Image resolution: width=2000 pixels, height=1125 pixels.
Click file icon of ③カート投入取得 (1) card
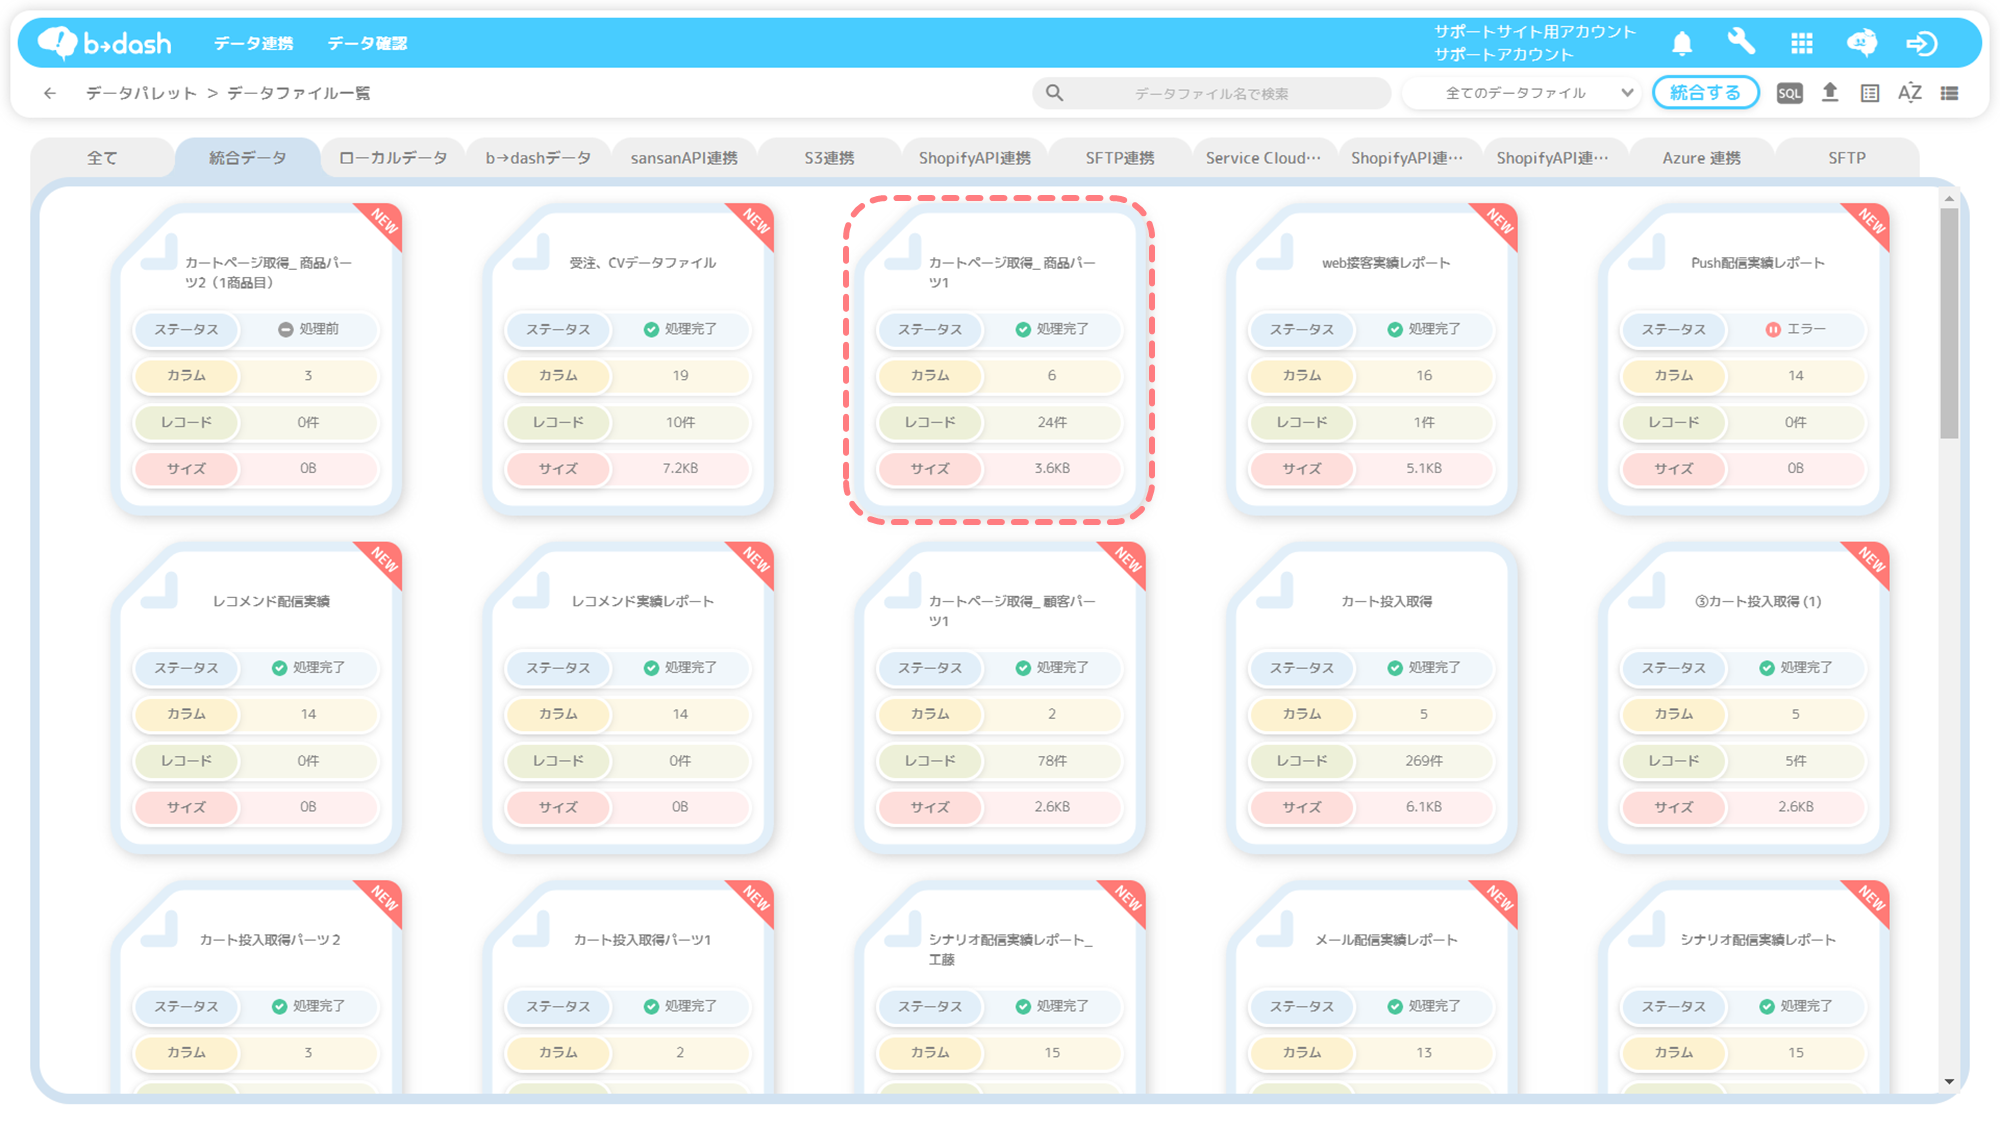coord(1647,591)
